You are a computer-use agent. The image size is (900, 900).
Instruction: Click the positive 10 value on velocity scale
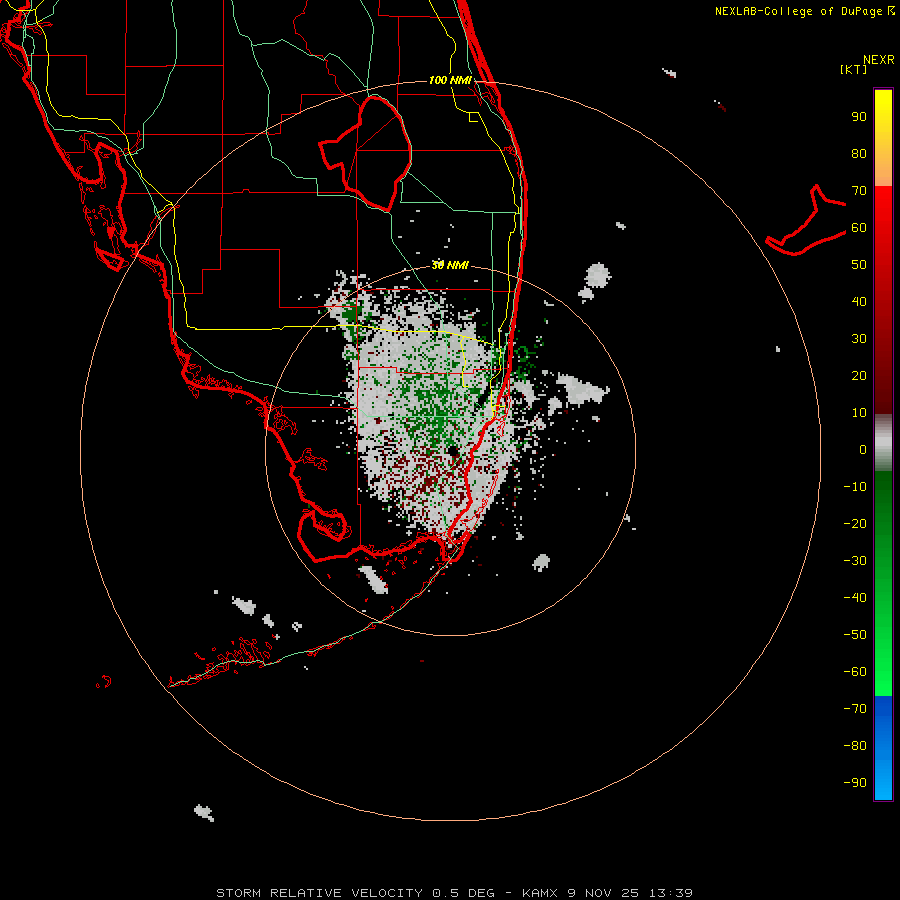pyautogui.click(x=859, y=413)
